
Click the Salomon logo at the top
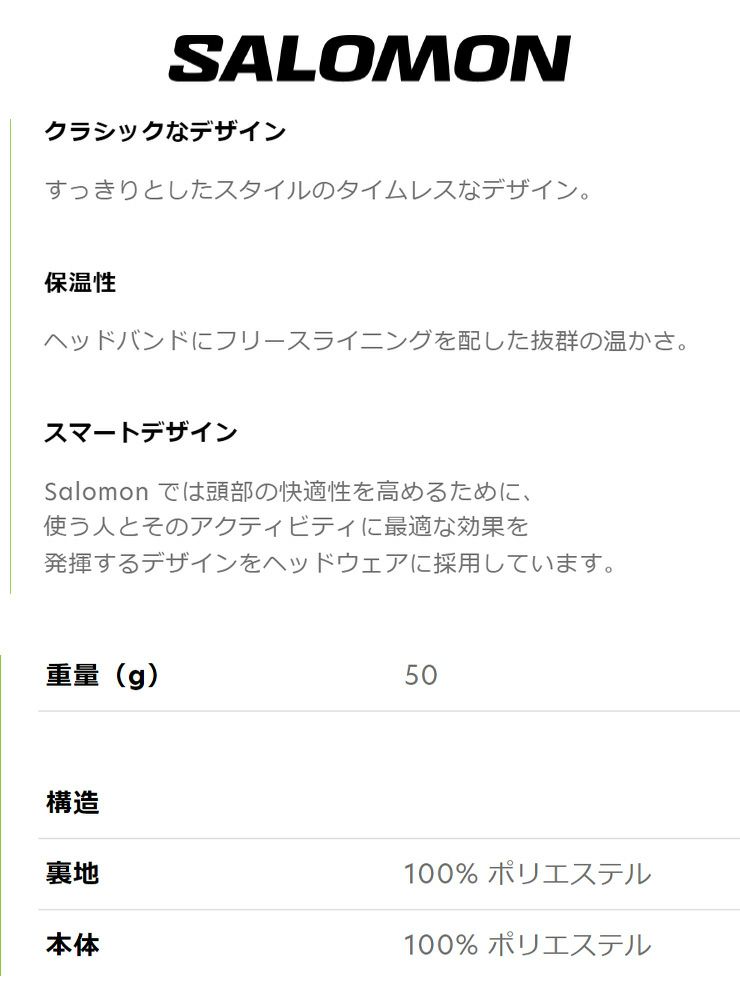click(369, 59)
